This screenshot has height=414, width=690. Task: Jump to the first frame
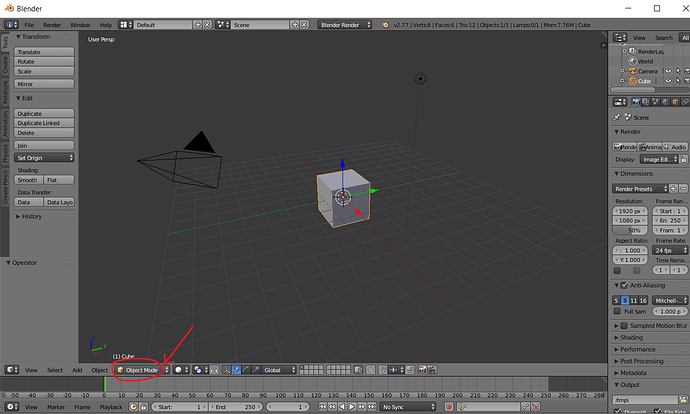pyautogui.click(x=323, y=407)
